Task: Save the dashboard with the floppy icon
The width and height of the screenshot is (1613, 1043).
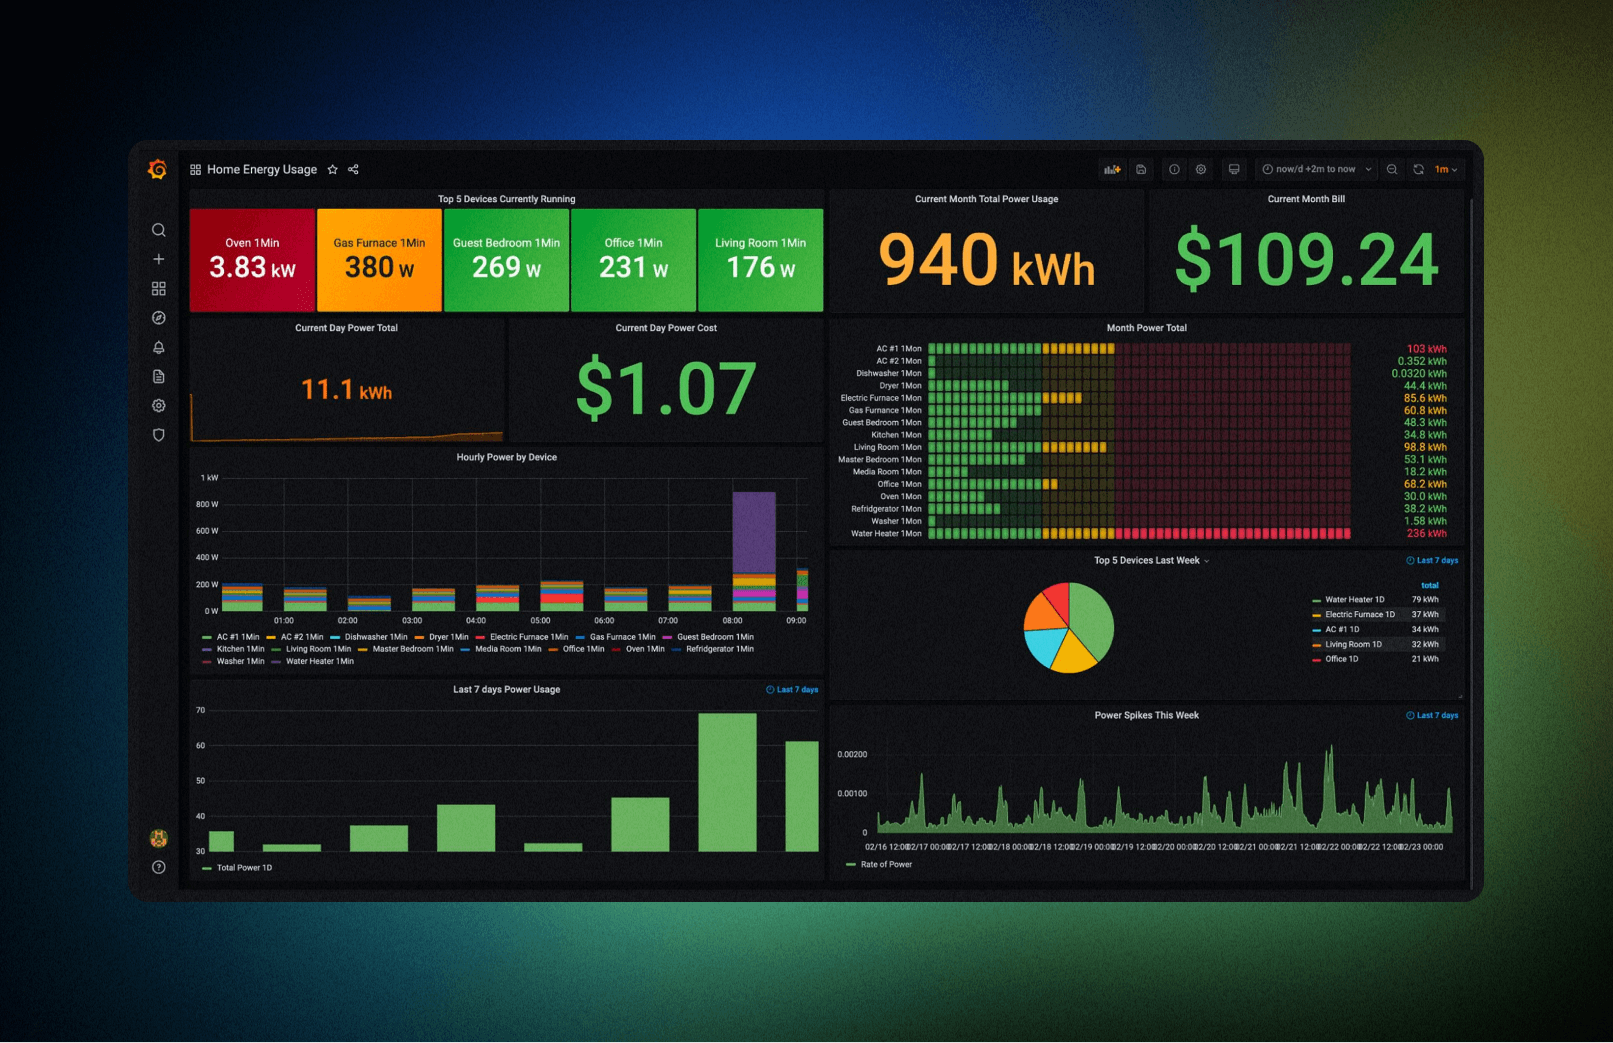Action: click(1141, 170)
